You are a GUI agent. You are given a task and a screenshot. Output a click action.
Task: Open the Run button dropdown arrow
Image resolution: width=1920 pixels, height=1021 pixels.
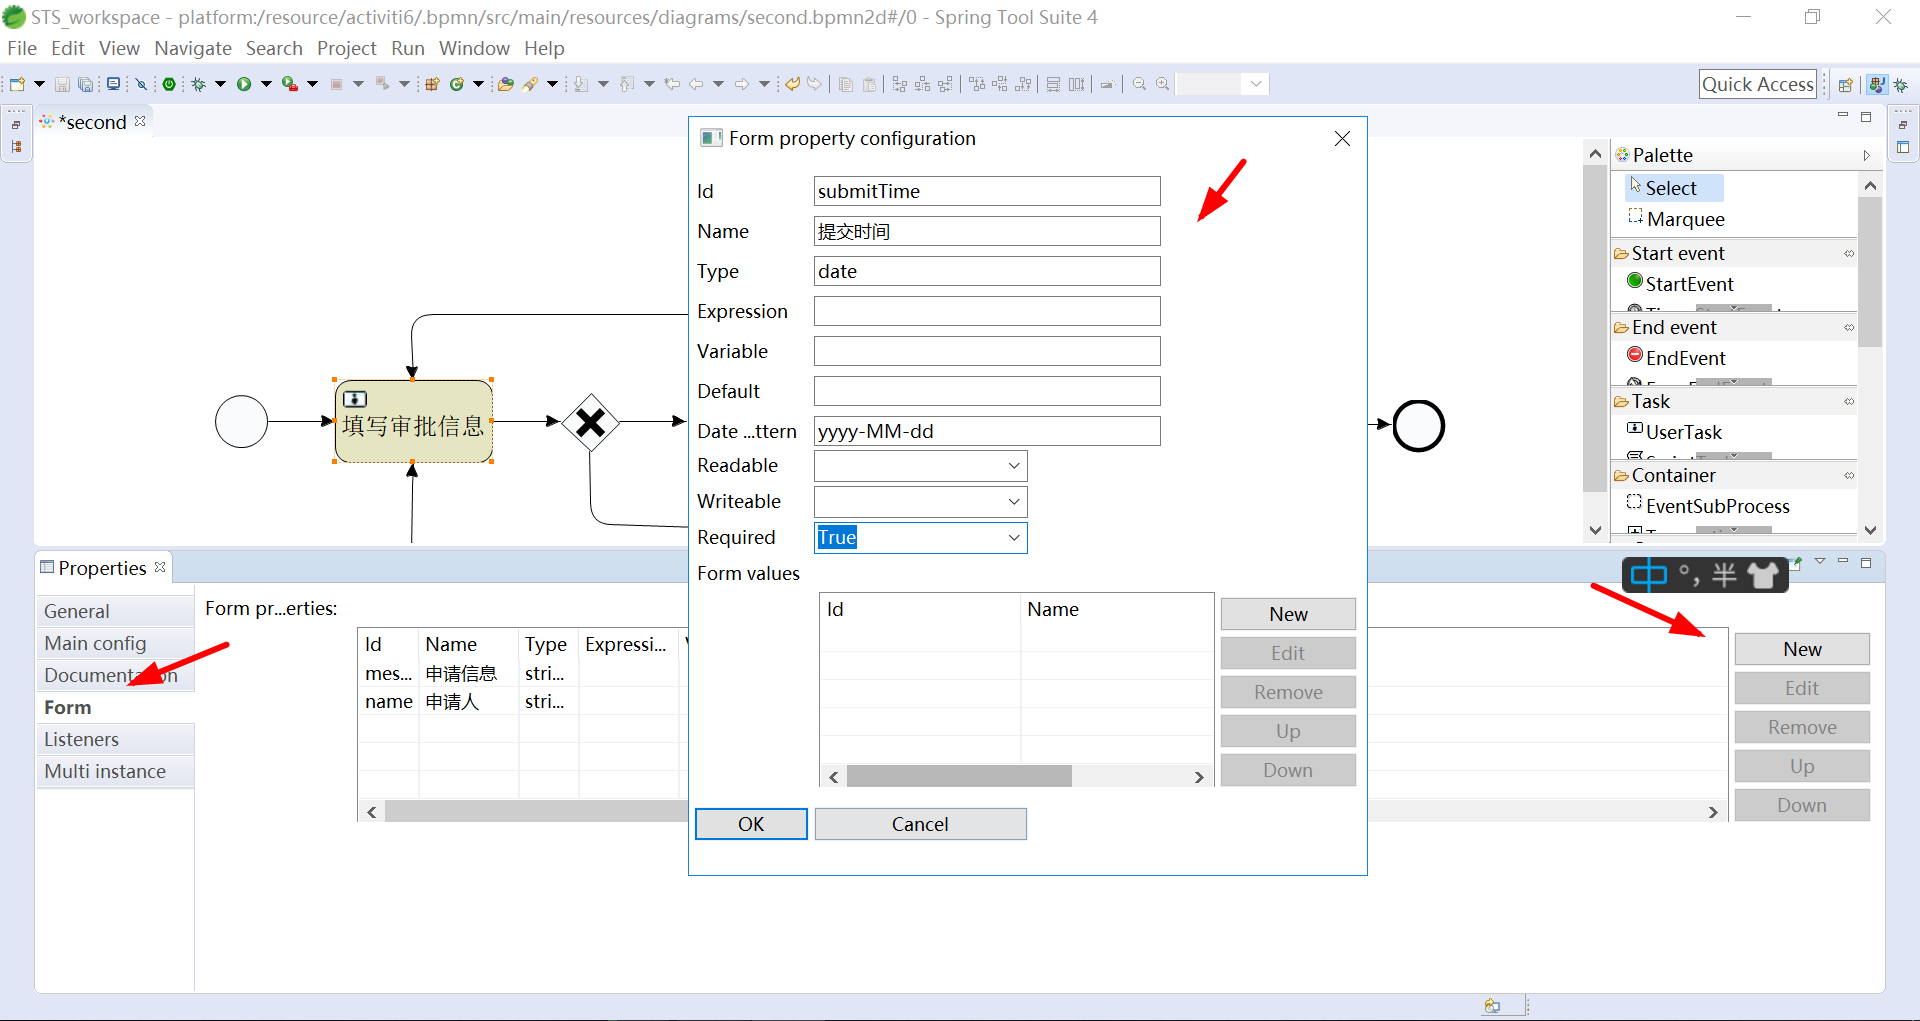(x=266, y=84)
